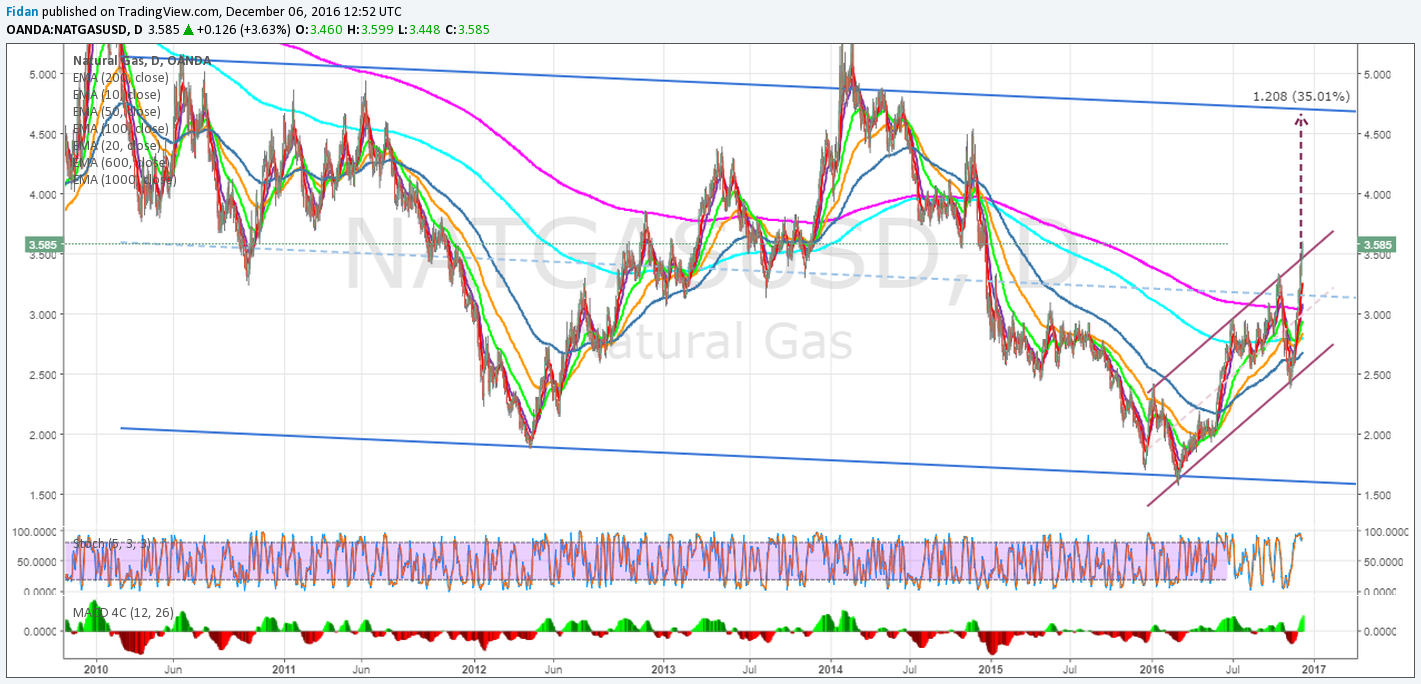Open the Fidan author link
Viewport: 1421px width, 684px height.
[x=23, y=11]
